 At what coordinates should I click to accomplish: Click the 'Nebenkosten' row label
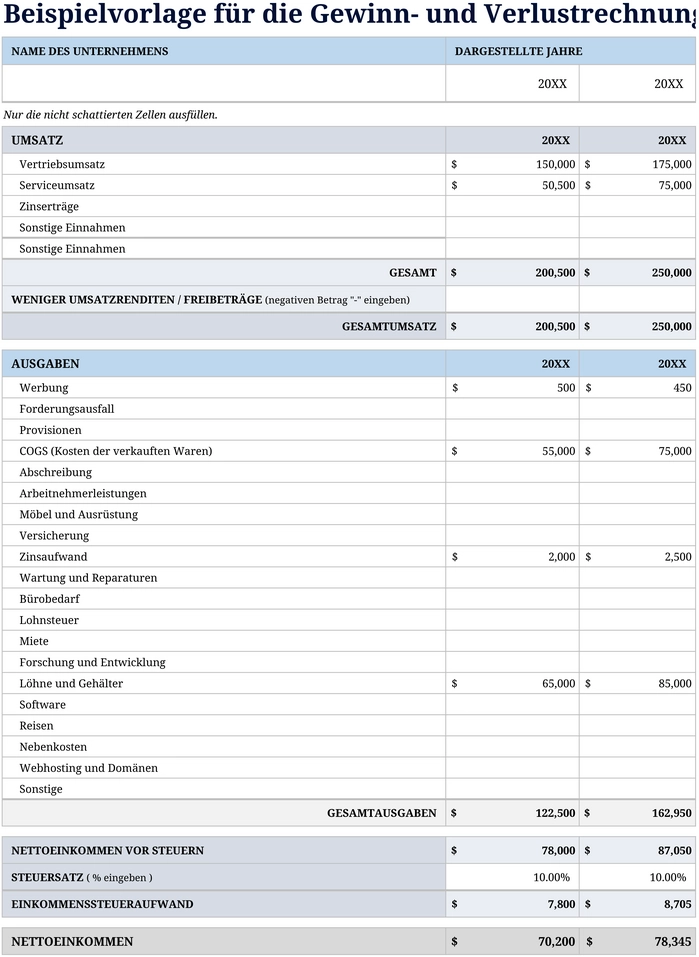(x=53, y=747)
